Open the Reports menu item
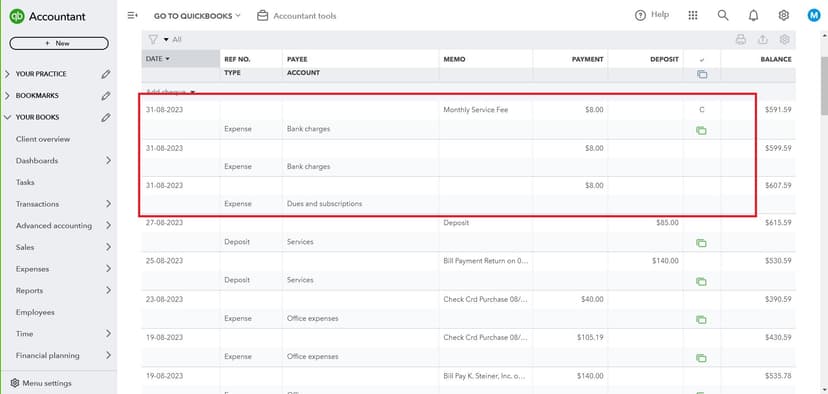 point(30,290)
